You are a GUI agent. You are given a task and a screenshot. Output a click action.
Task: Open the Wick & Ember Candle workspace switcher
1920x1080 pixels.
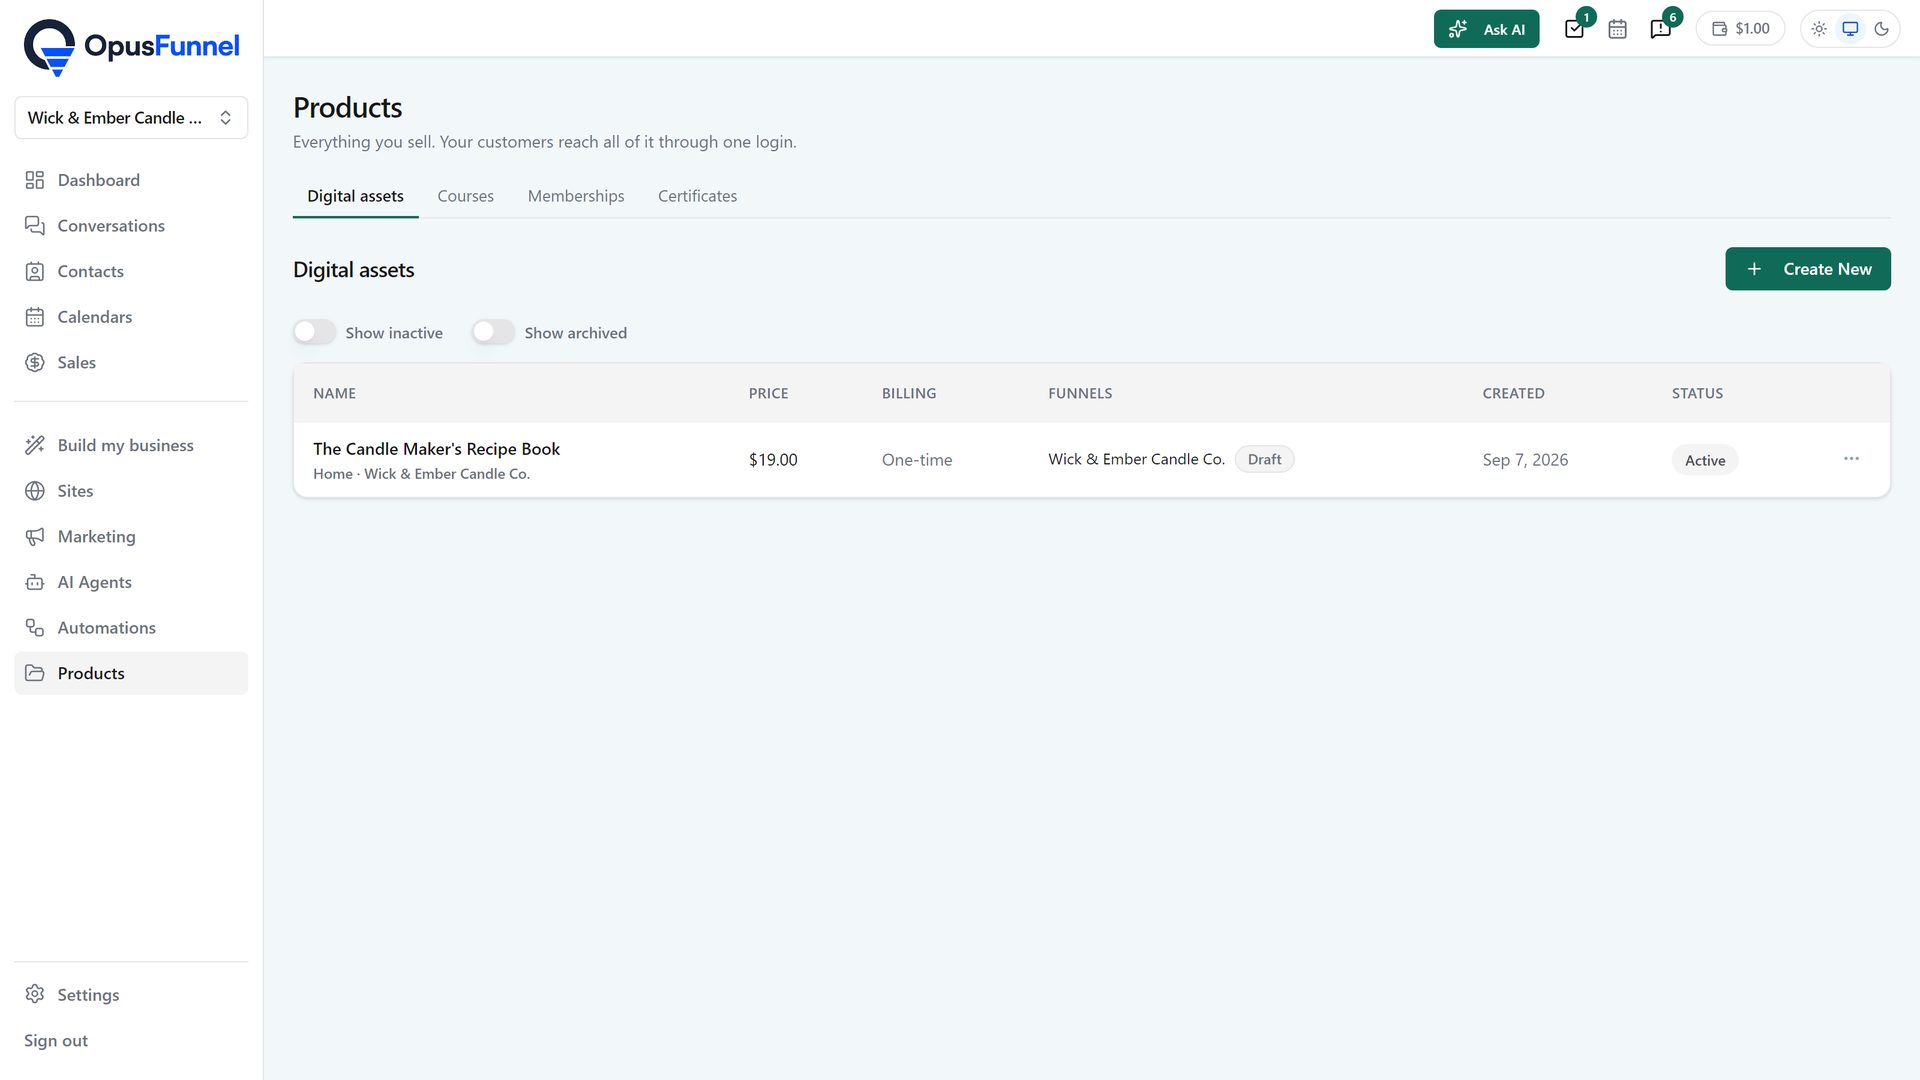tap(131, 118)
